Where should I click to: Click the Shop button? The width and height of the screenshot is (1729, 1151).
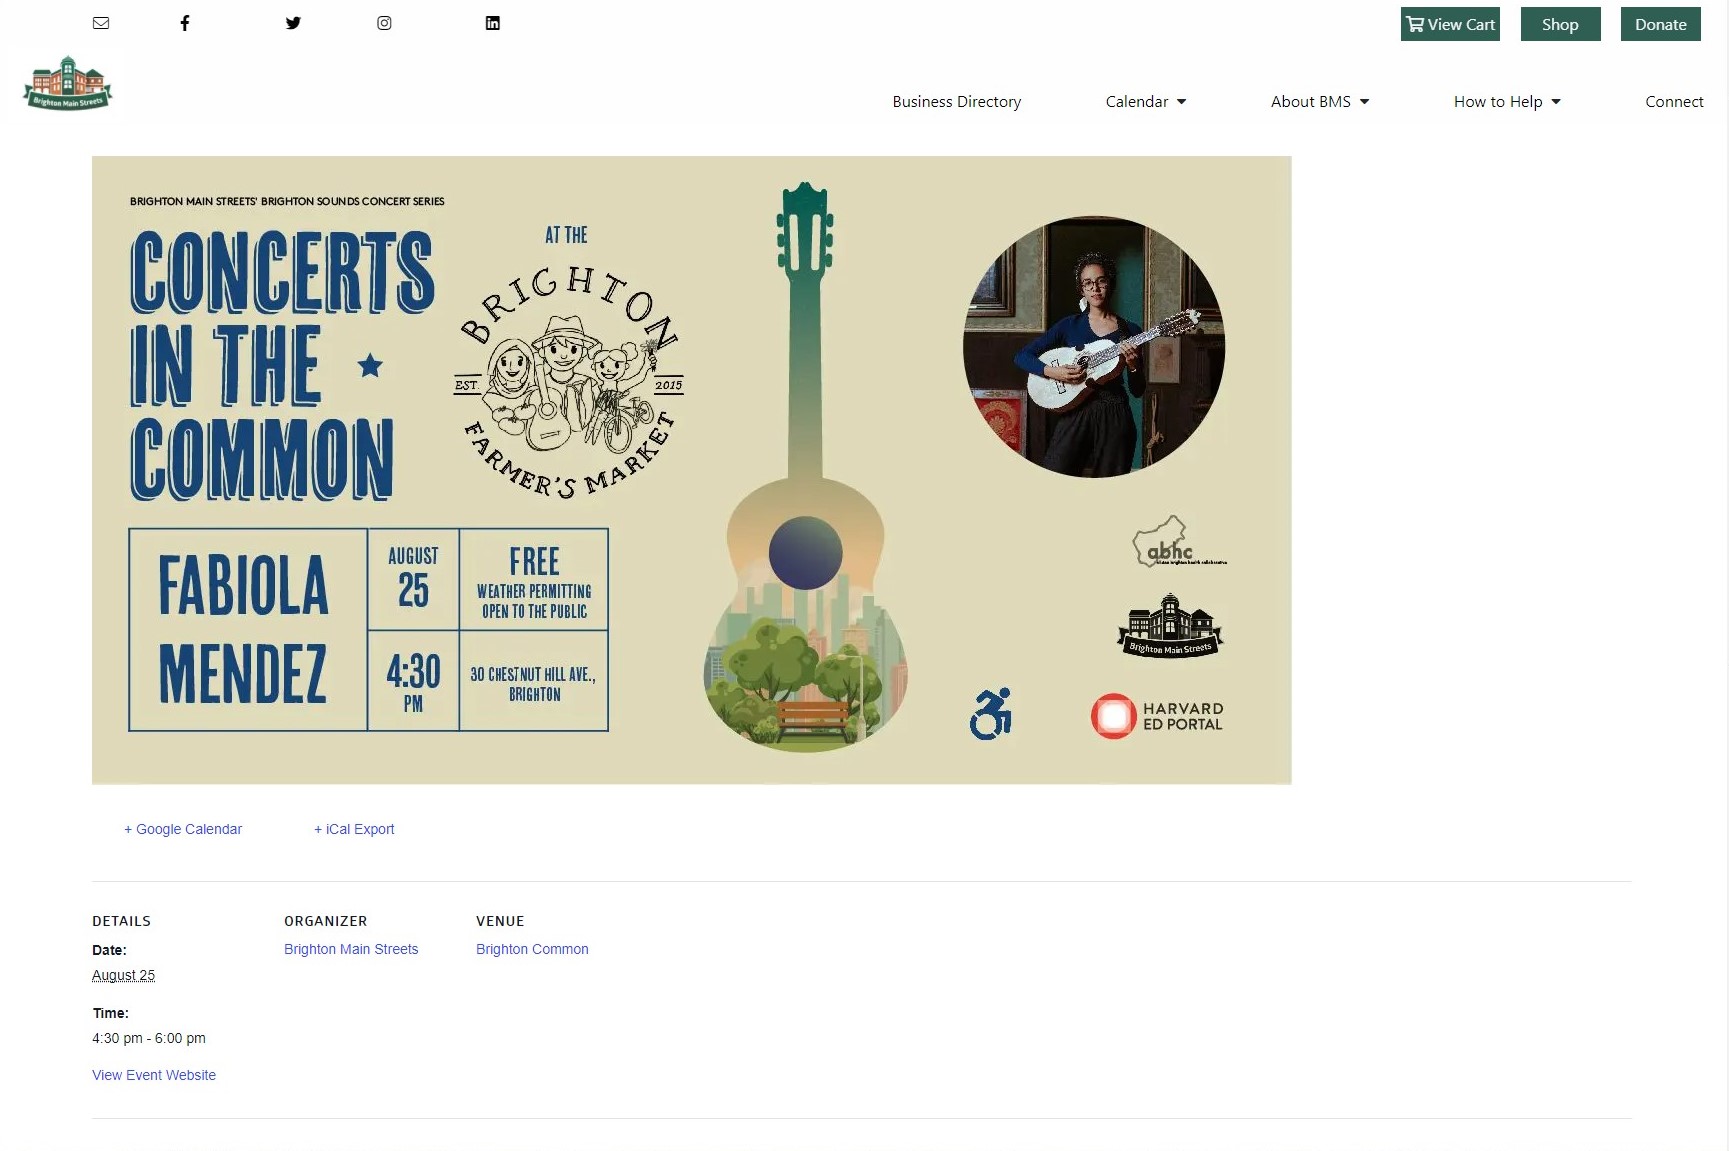pos(1560,24)
